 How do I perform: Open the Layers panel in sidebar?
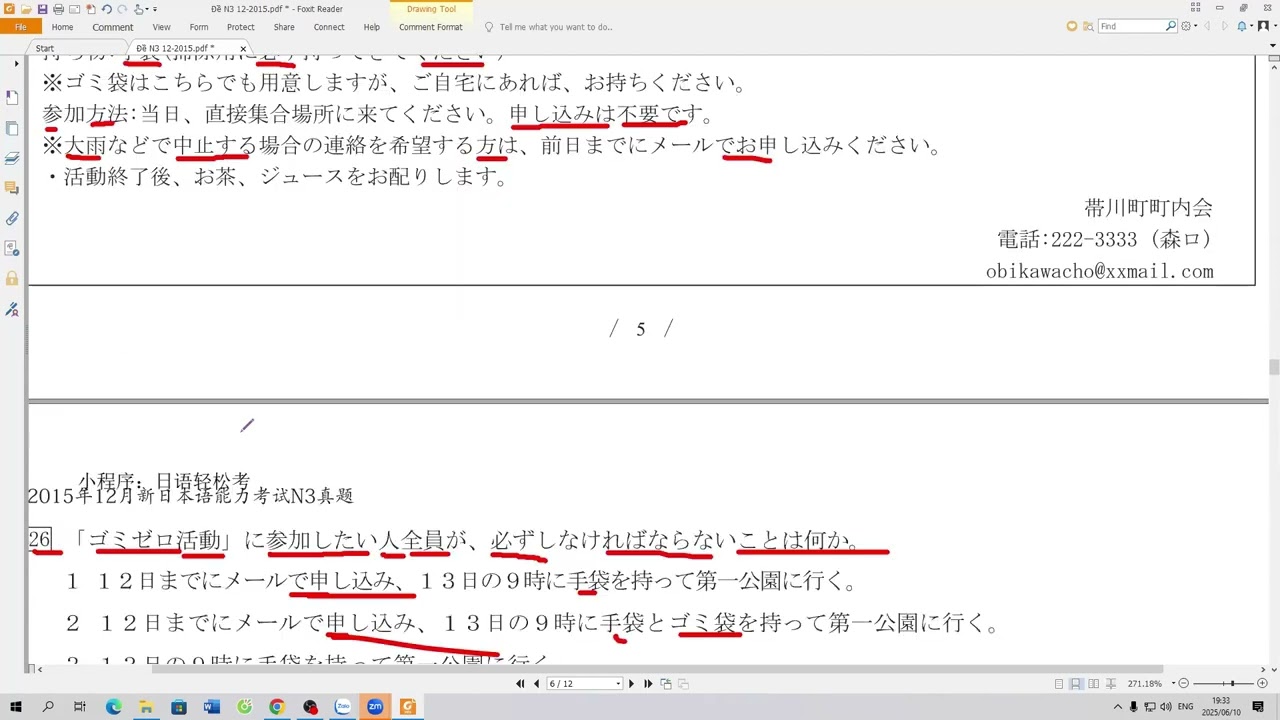12,158
